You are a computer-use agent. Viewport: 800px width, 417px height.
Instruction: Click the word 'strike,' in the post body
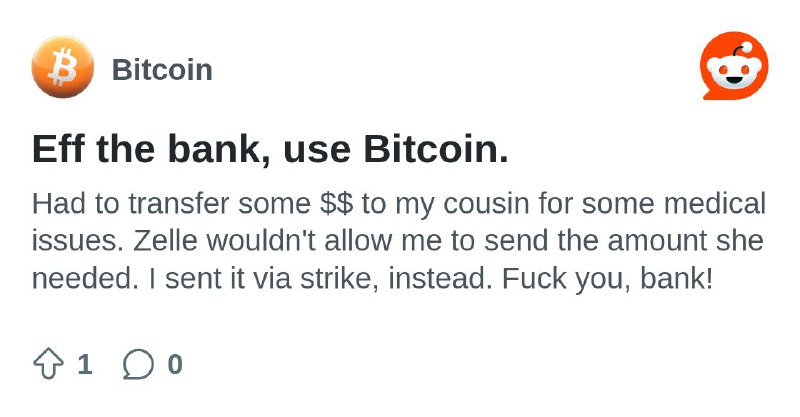pos(340,279)
